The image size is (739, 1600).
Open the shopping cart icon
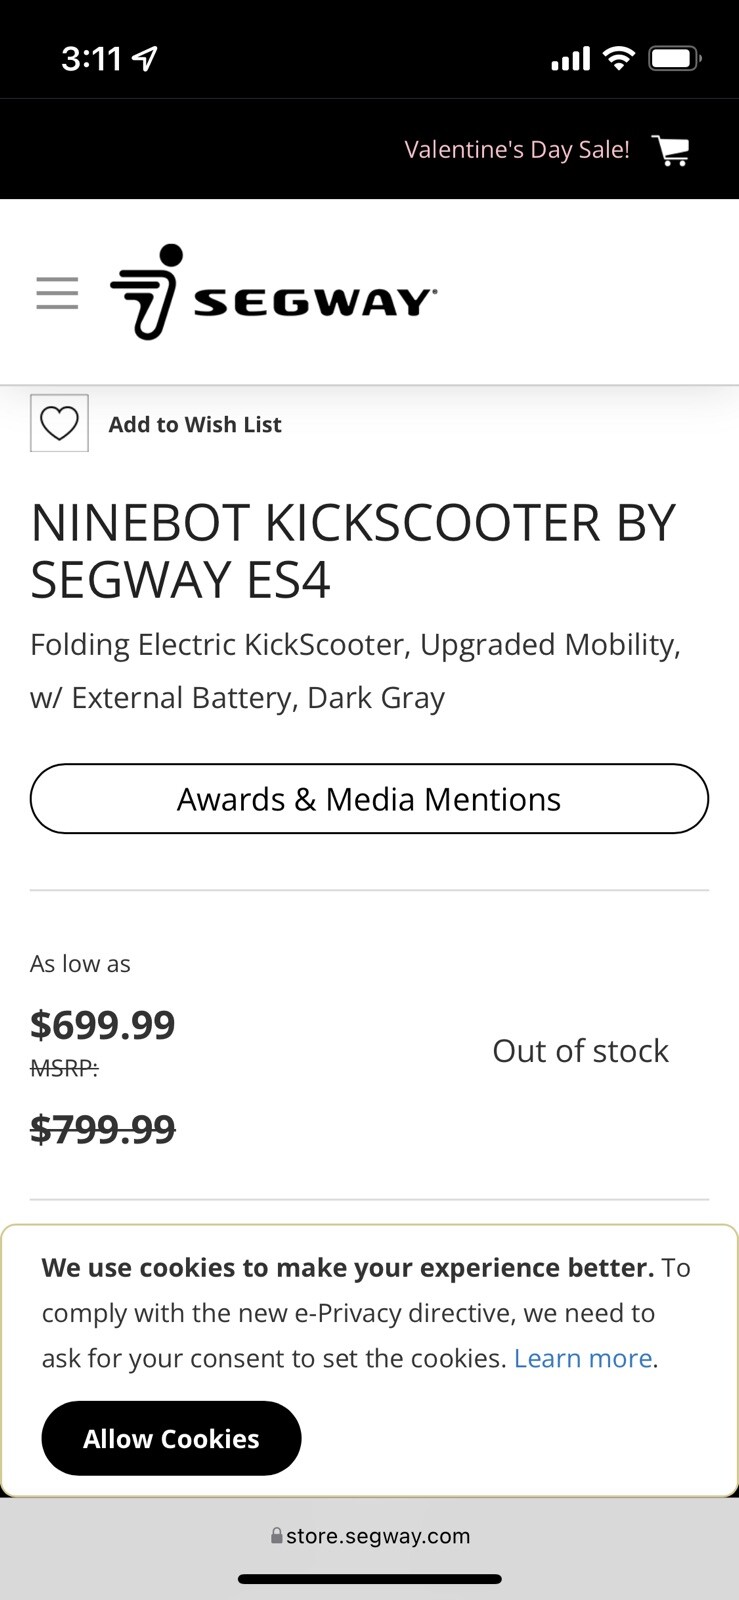point(671,150)
